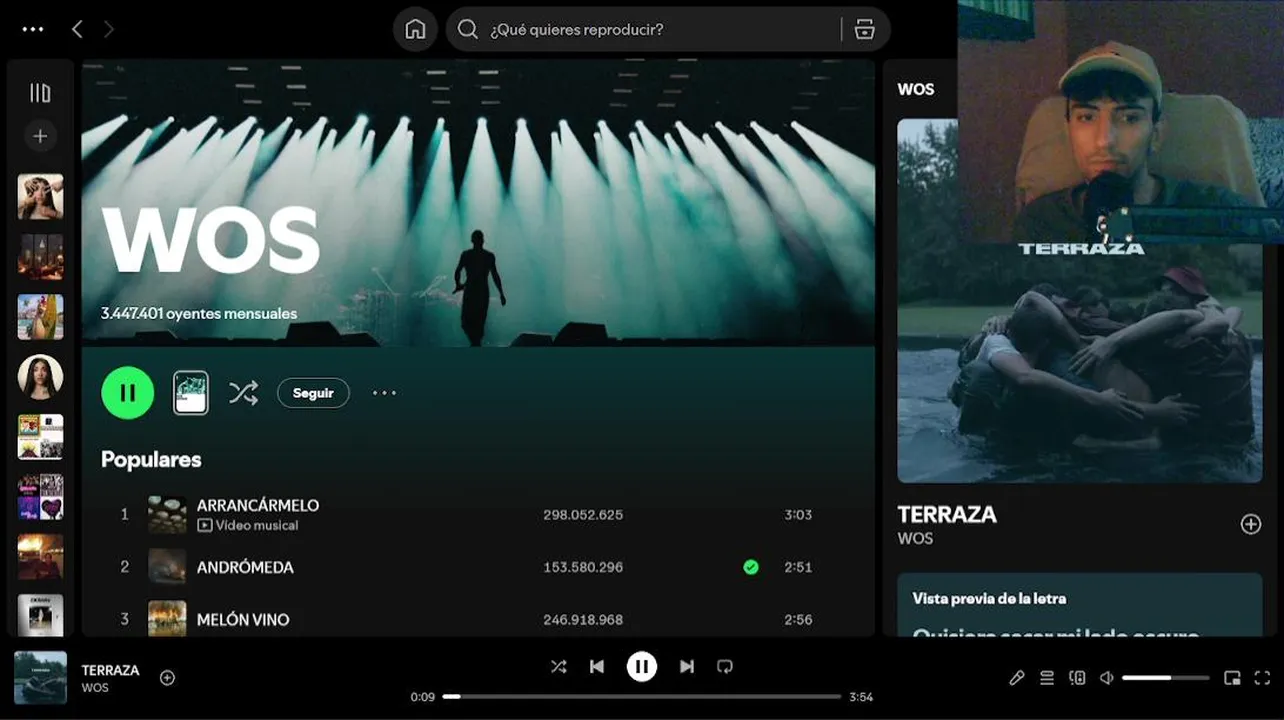Select the track ANDRÓMEDA
Screen dimensions: 1284x720
[x=245, y=567]
